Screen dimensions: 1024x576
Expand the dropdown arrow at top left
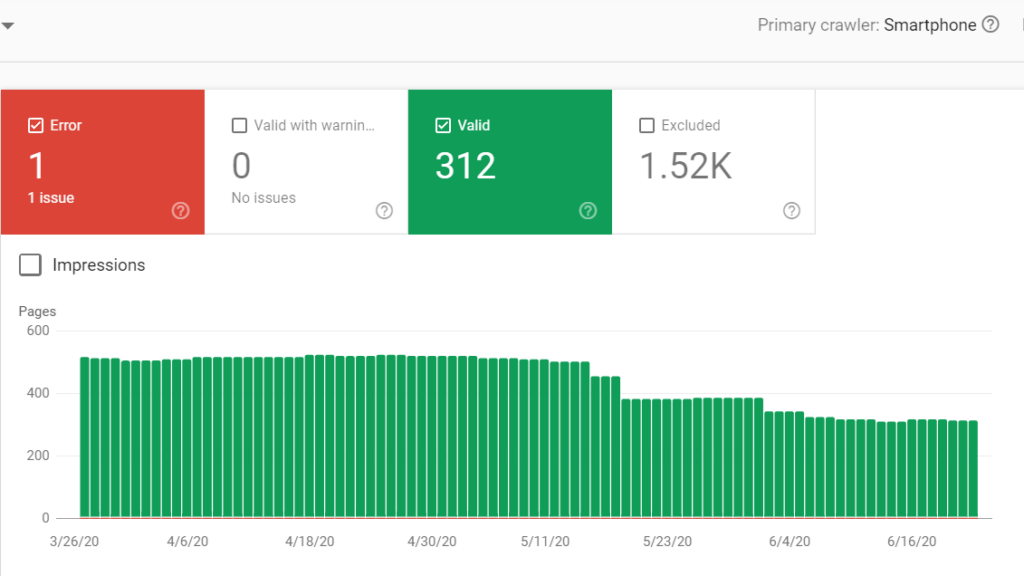coord(7,26)
